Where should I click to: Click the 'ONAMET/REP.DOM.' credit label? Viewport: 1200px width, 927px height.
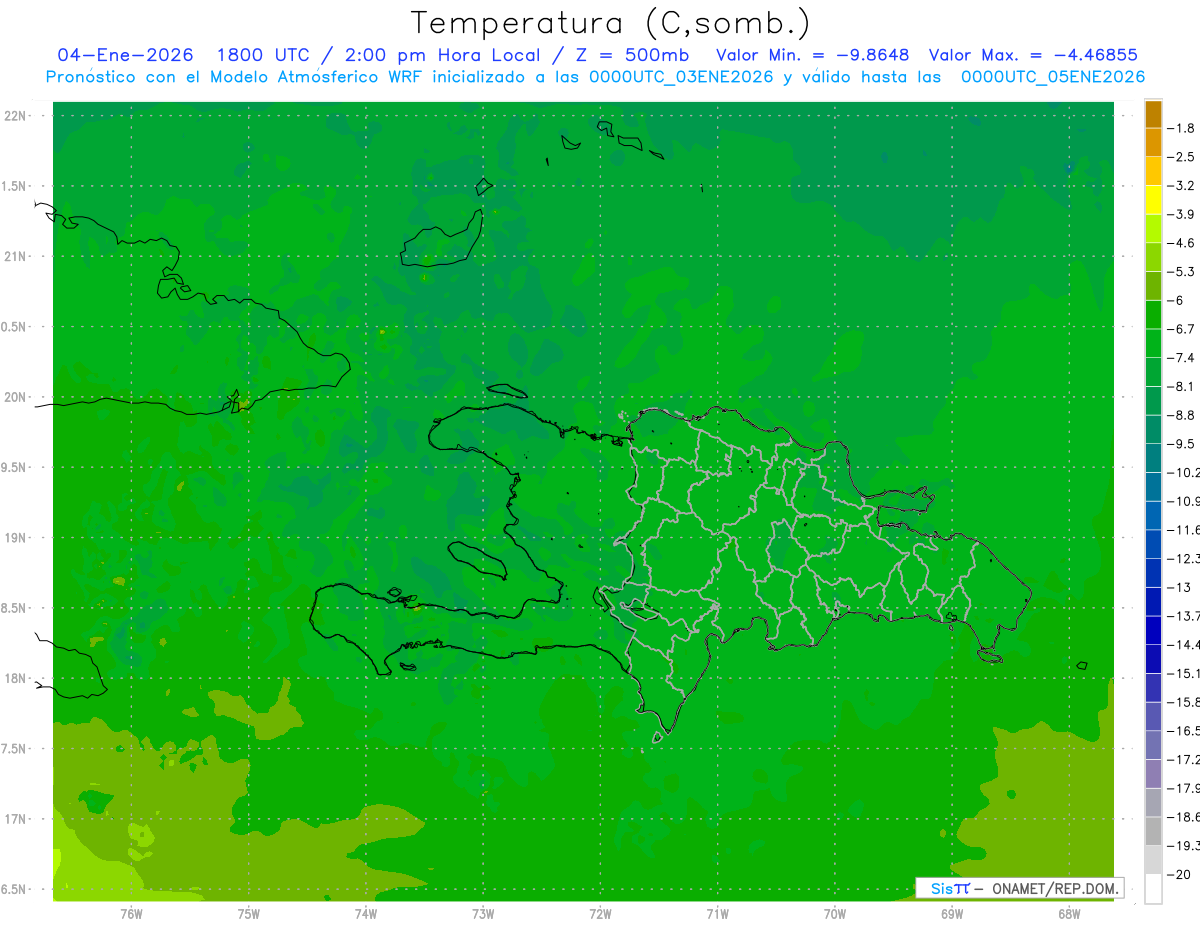coord(1055,888)
